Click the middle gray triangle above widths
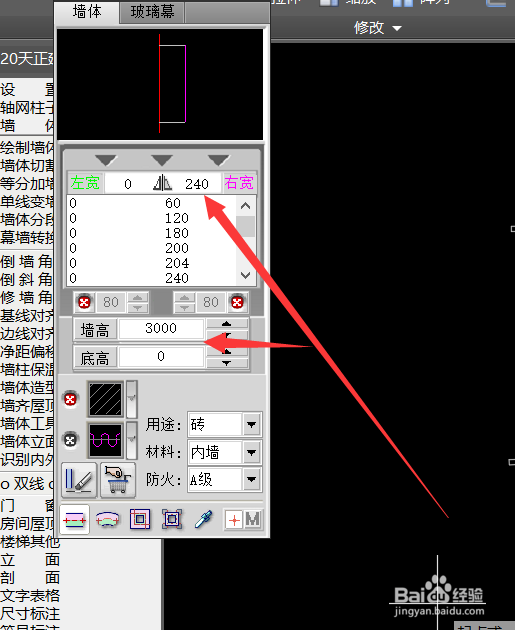Screen dimensions: 515x630 point(162,160)
